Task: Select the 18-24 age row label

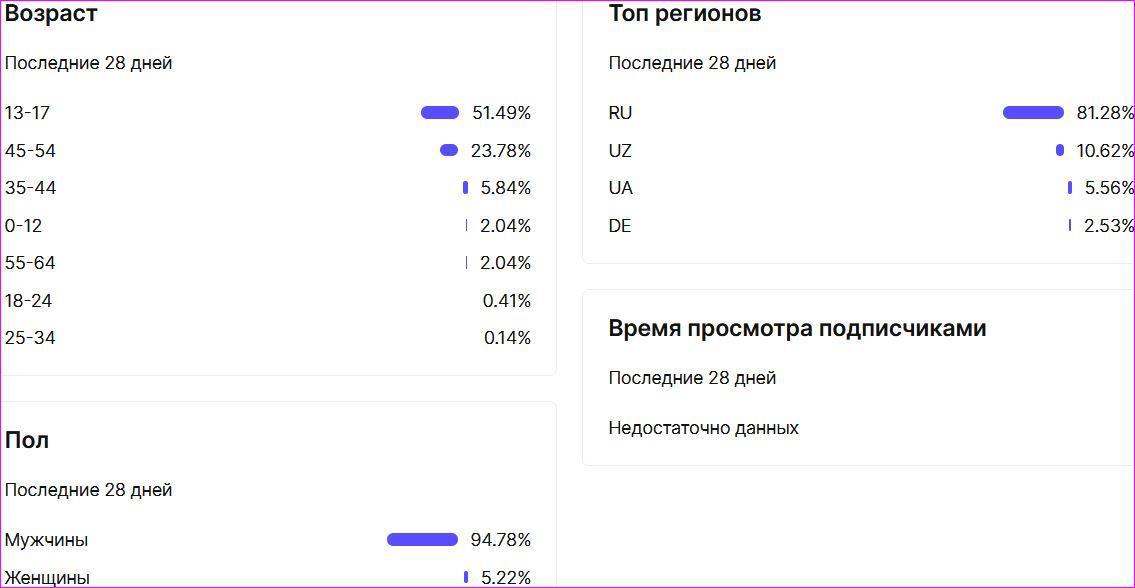Action: [x=28, y=301]
